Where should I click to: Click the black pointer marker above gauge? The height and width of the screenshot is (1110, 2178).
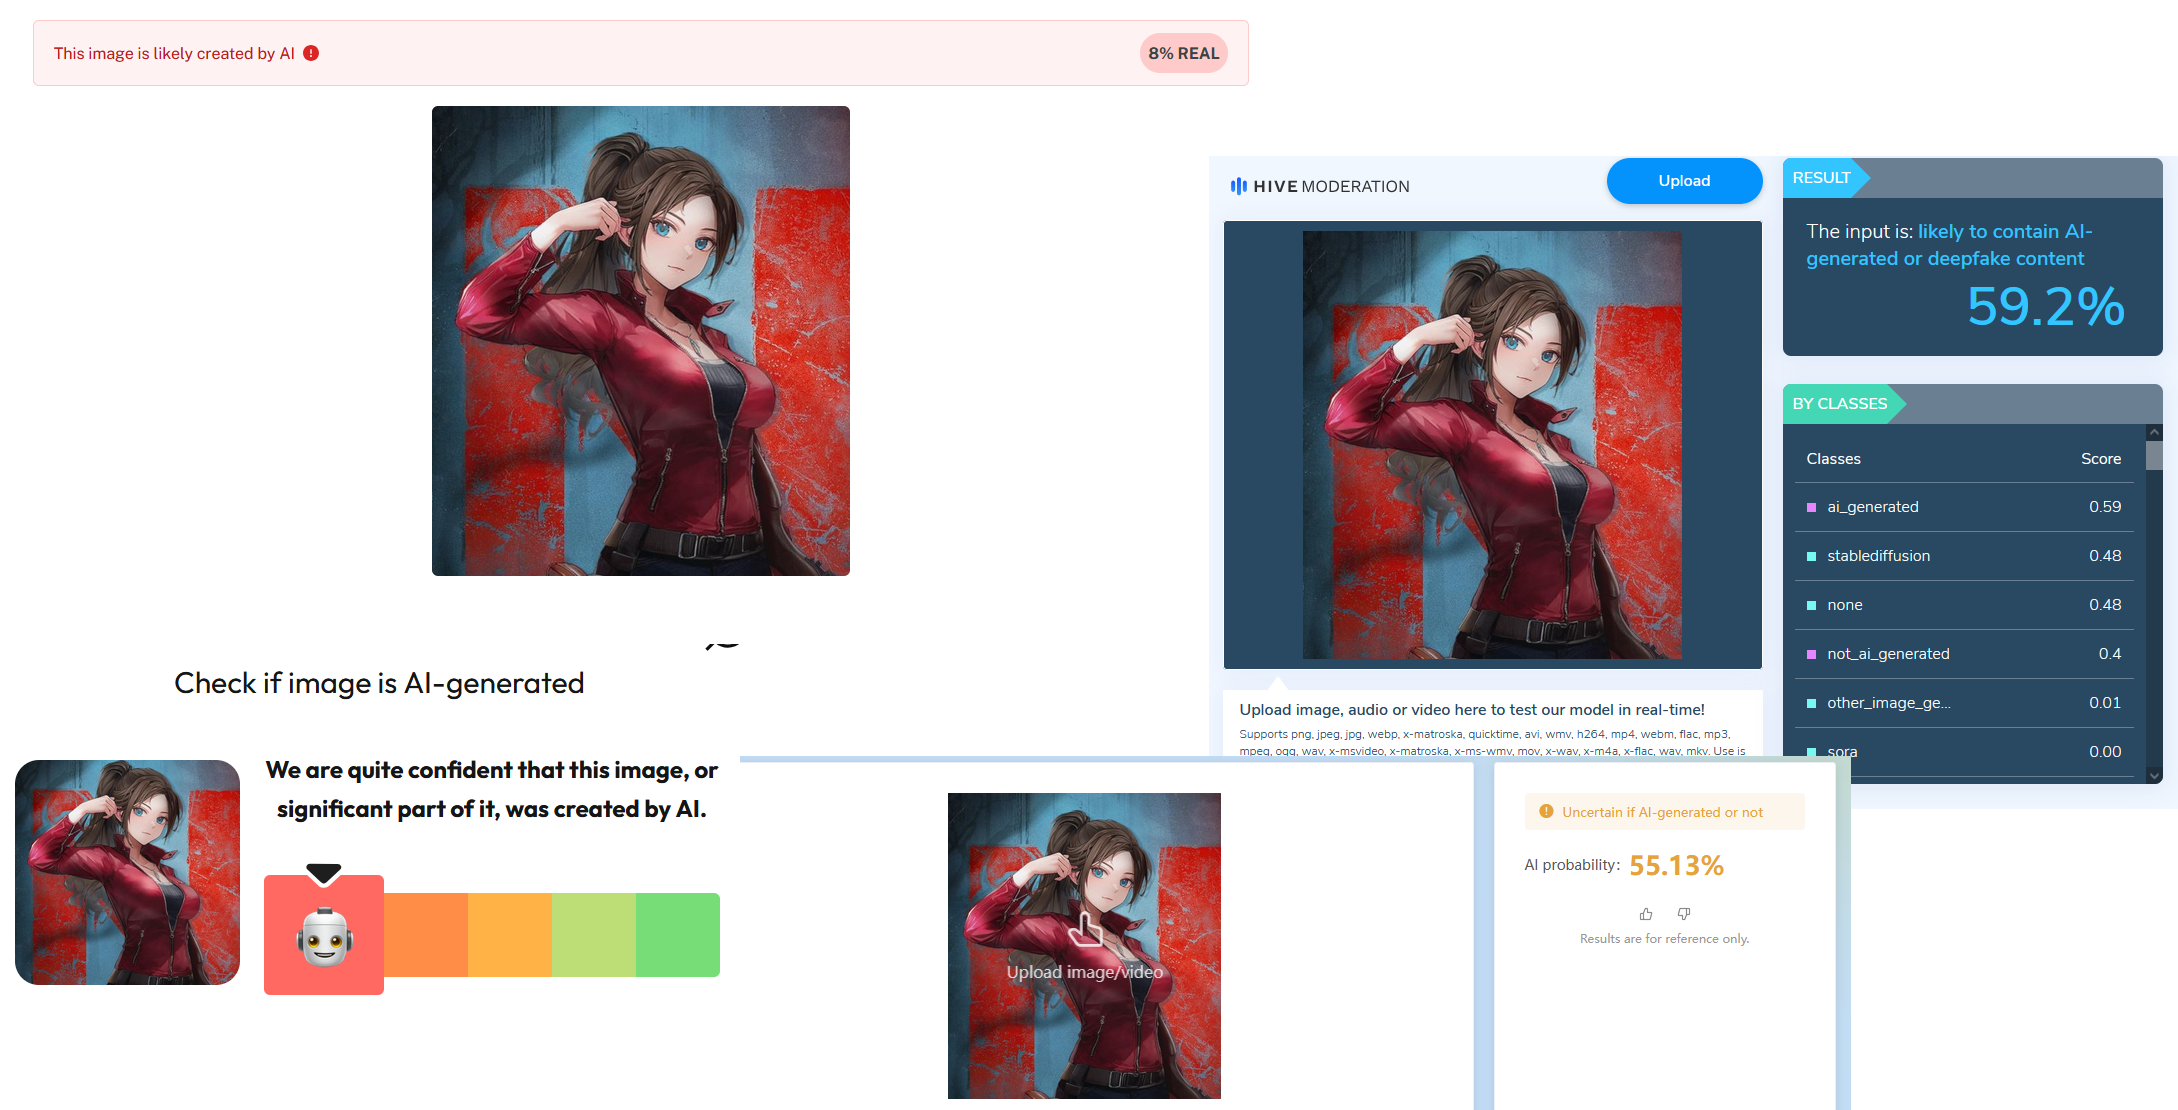click(x=324, y=874)
